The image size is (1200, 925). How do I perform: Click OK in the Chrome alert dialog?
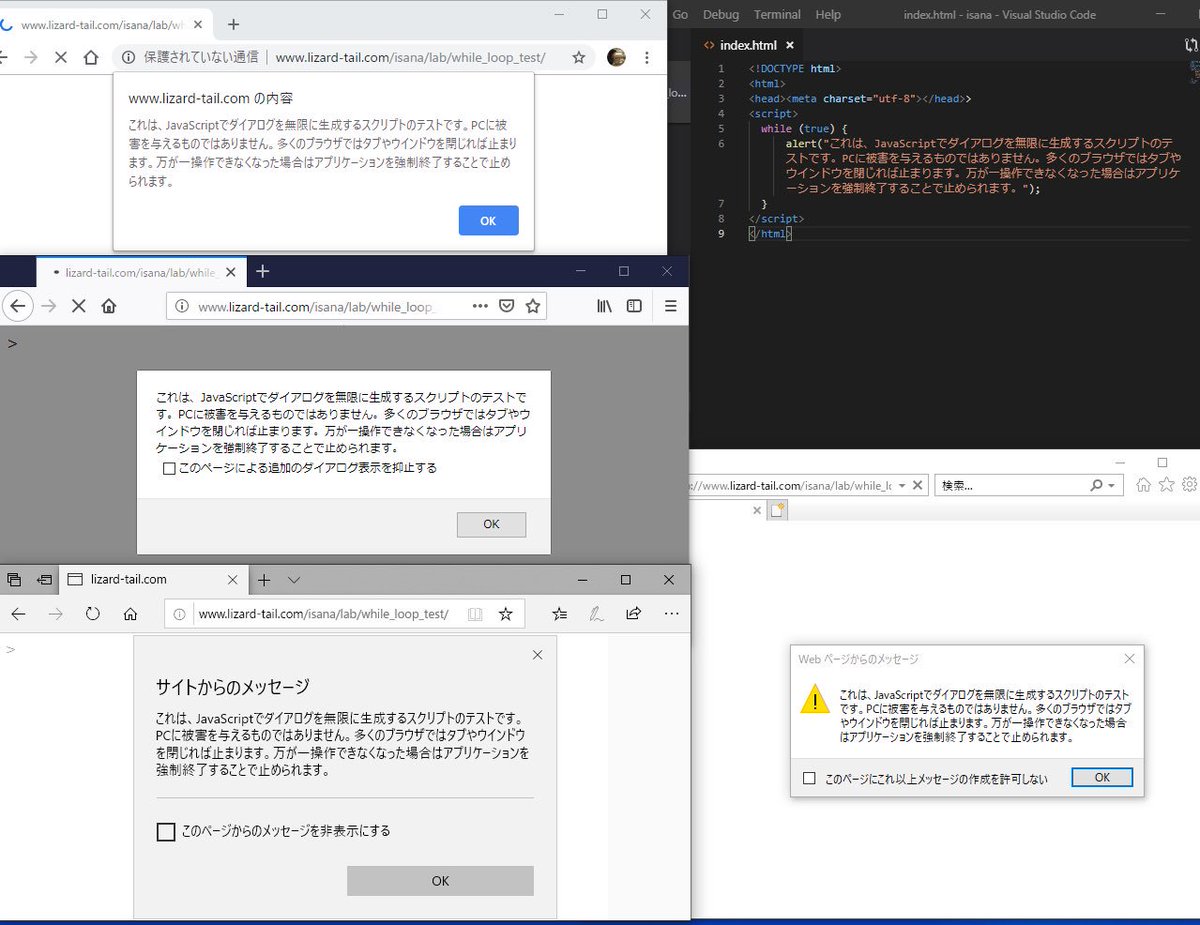[488, 220]
